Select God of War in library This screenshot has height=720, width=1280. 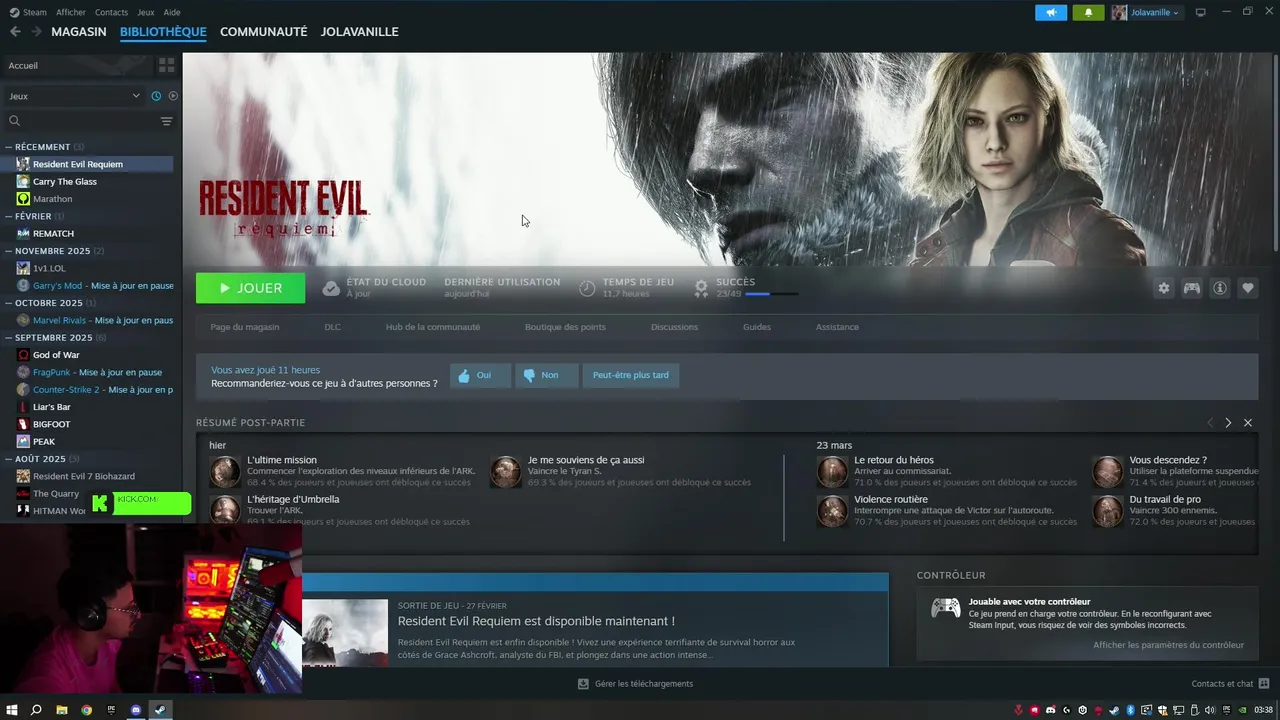pyautogui.click(x=56, y=355)
